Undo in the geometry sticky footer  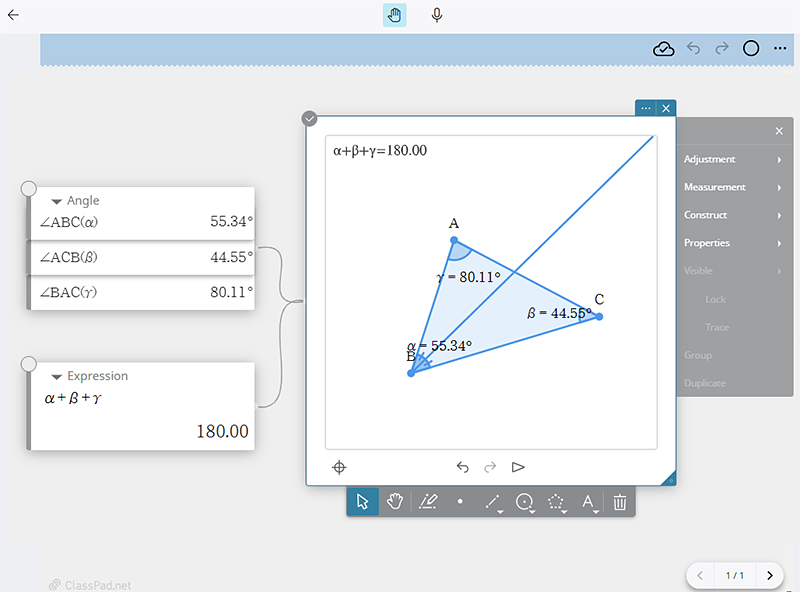(462, 467)
